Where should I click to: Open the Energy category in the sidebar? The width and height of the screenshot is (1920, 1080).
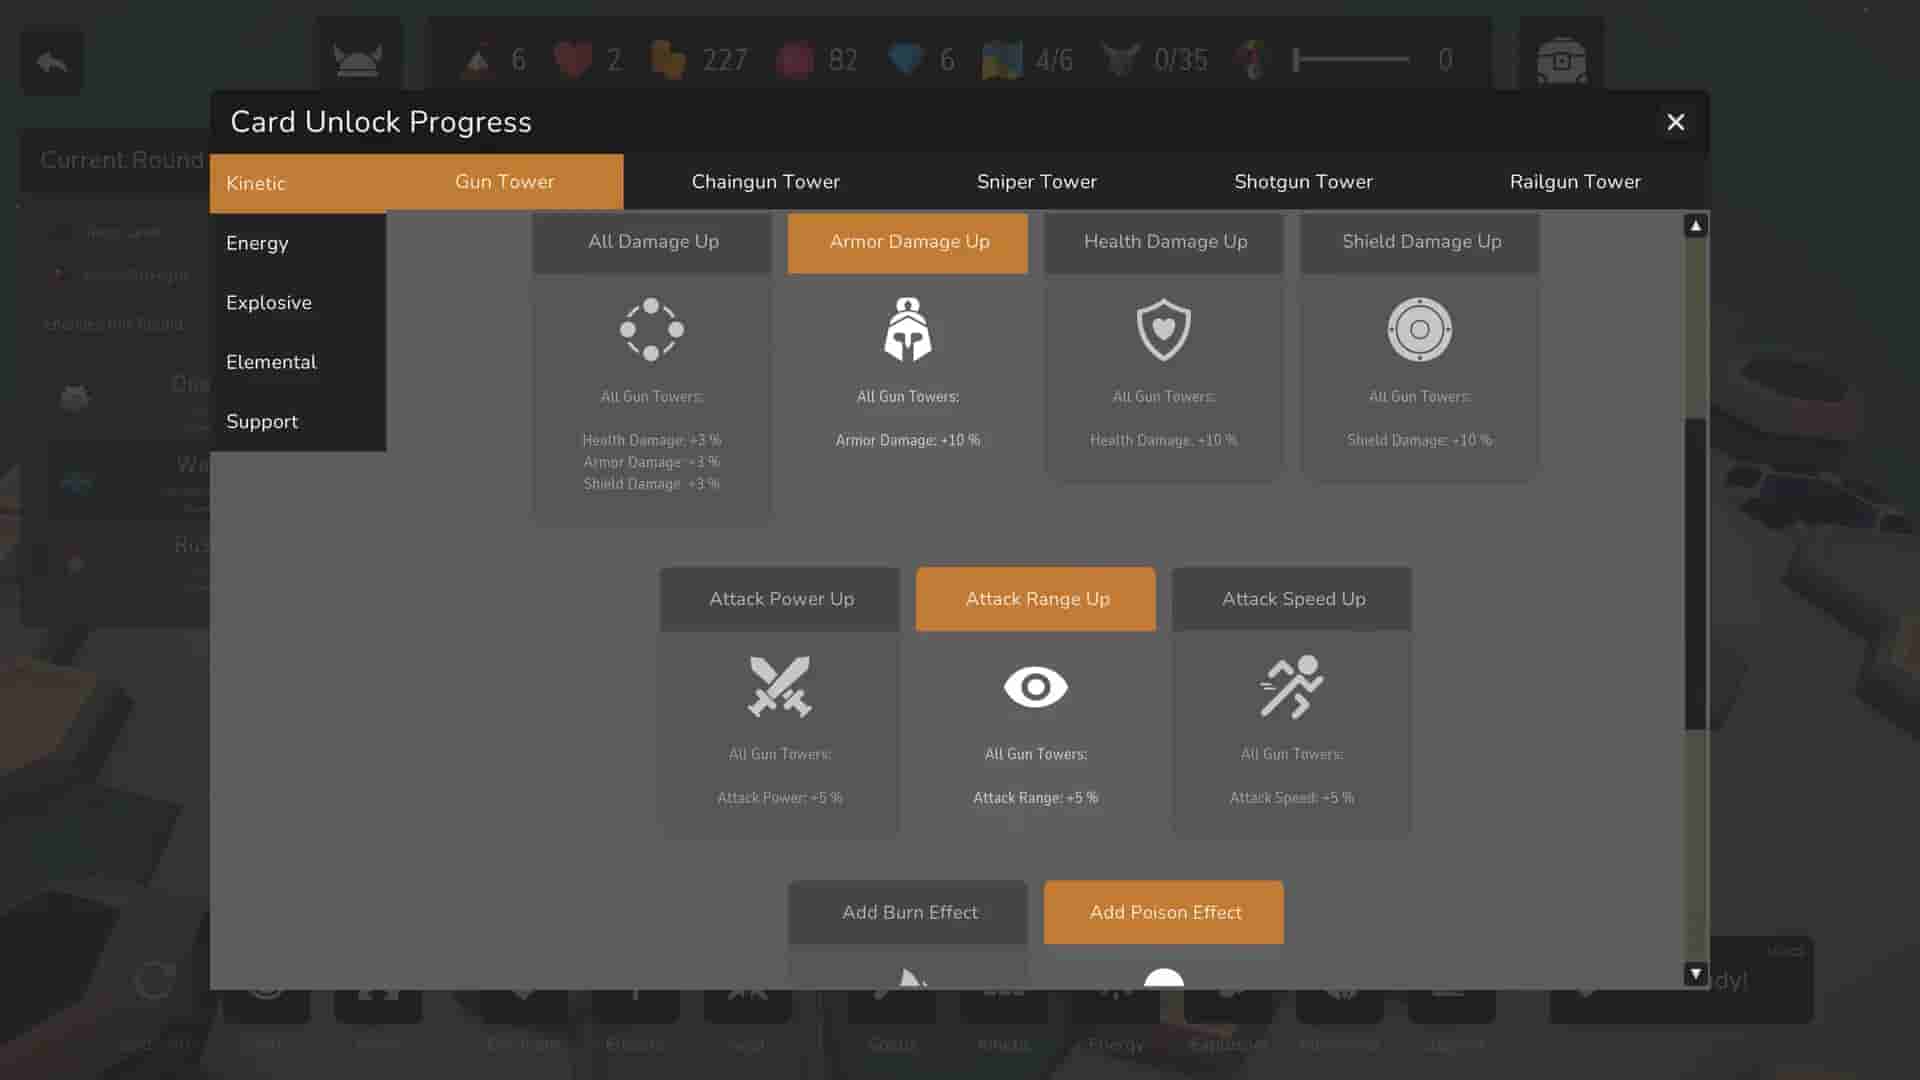click(x=257, y=243)
